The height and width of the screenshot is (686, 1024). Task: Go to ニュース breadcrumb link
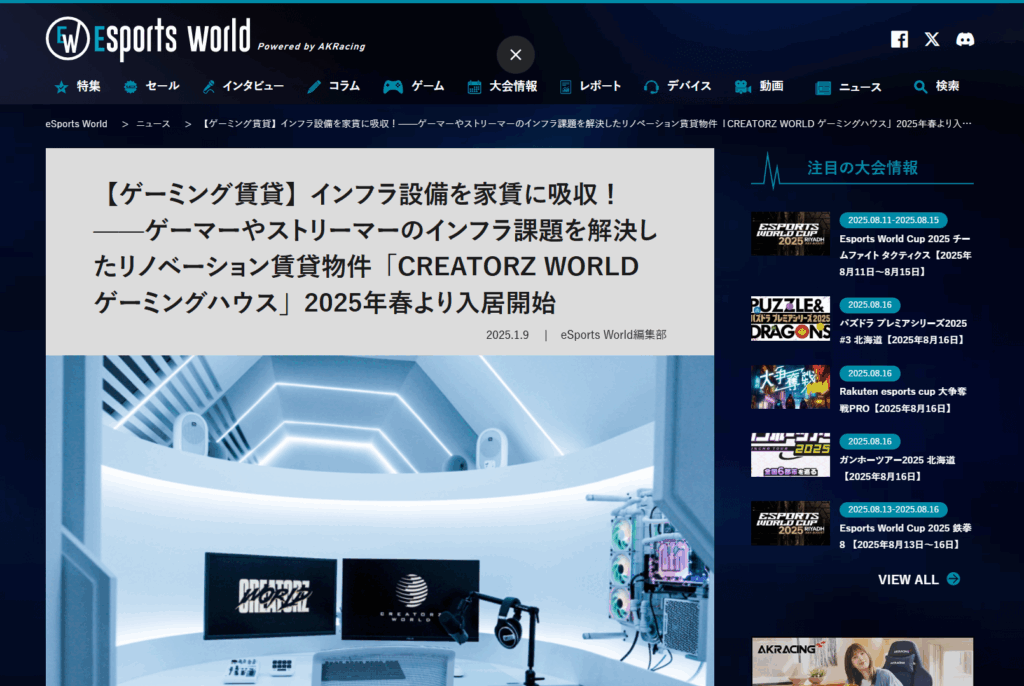click(153, 124)
